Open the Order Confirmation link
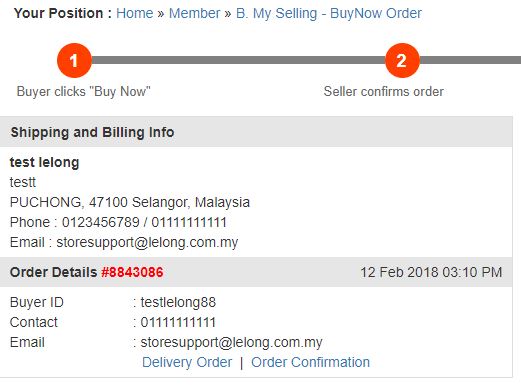Screen dimensions: 521x392 click(x=310, y=362)
